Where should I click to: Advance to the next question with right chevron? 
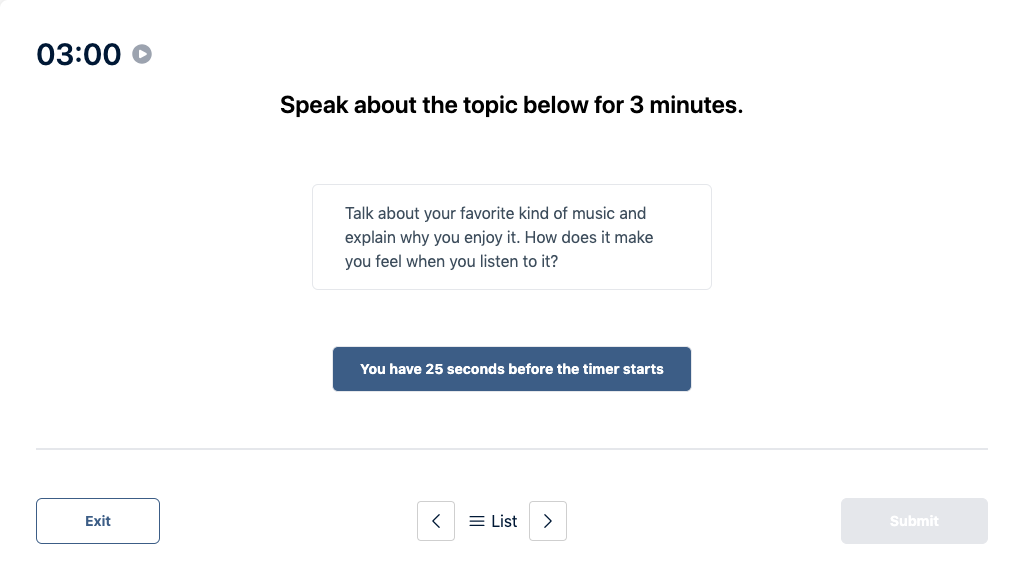click(x=547, y=521)
